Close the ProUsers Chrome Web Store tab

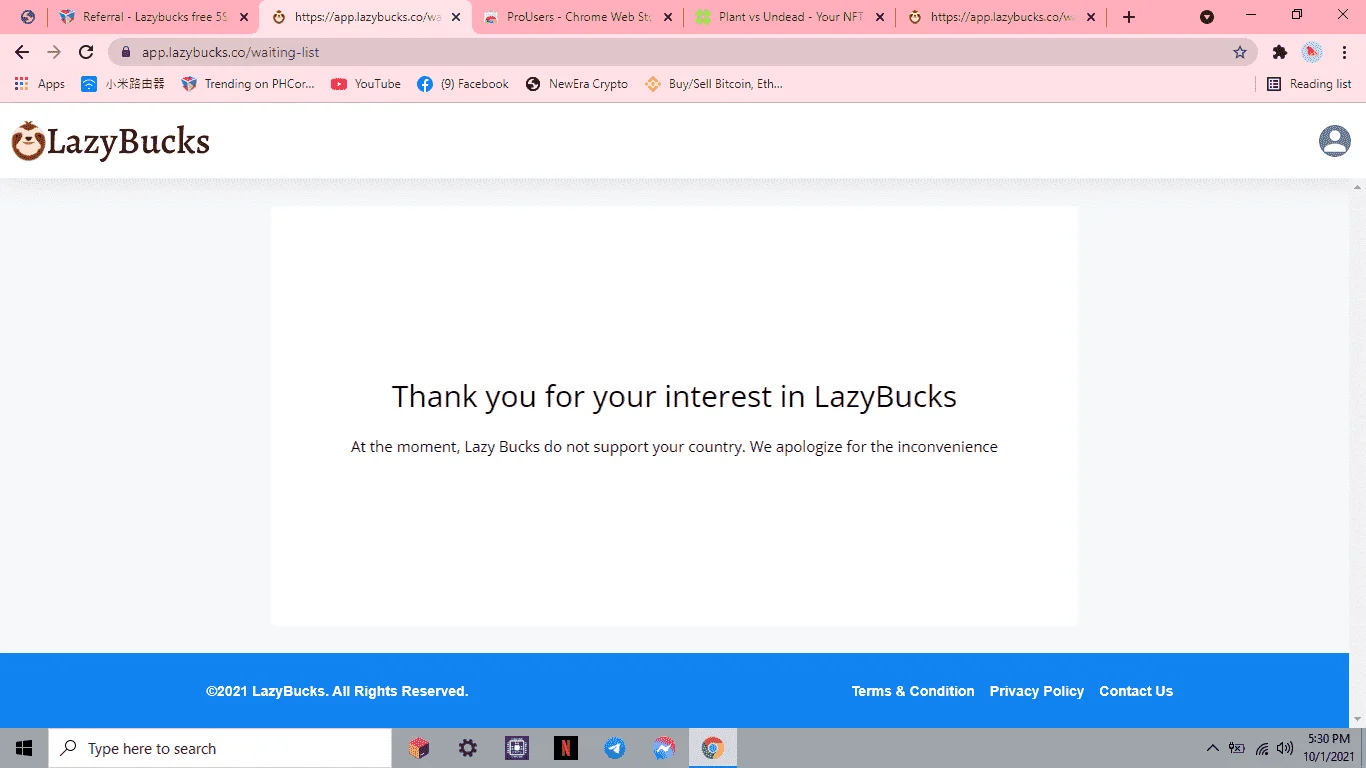click(668, 17)
